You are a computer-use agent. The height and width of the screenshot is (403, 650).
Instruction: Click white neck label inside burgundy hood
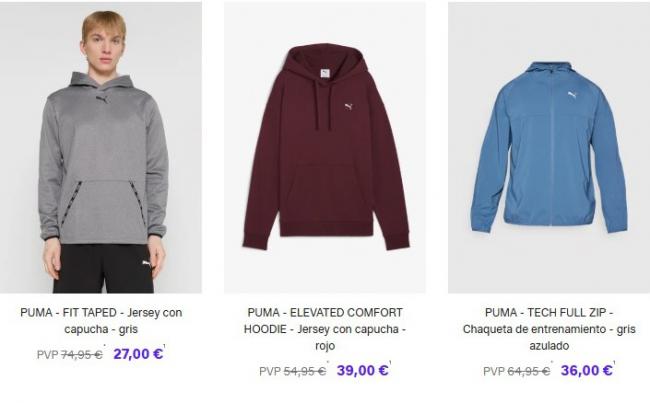click(x=325, y=73)
